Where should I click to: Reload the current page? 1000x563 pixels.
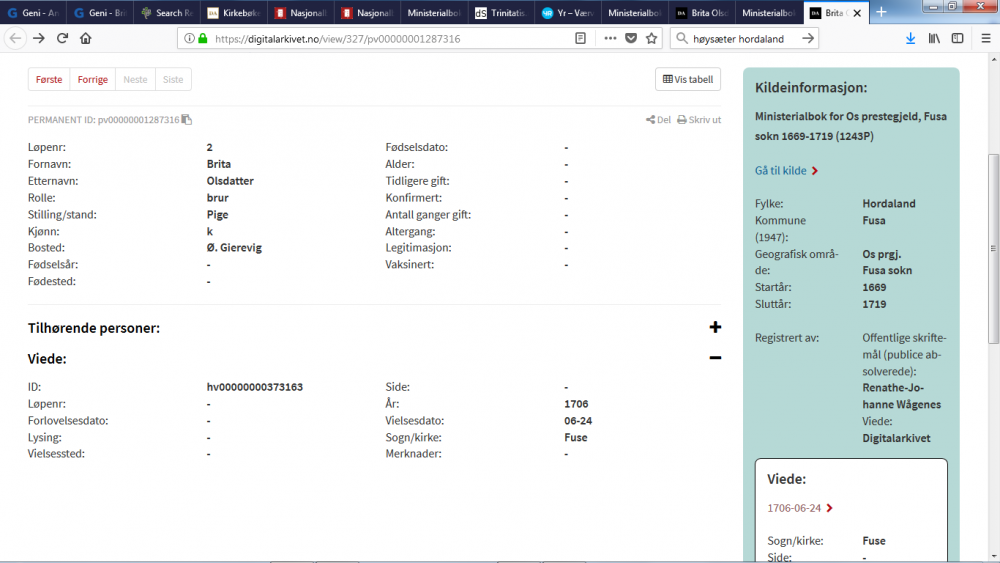click(62, 38)
